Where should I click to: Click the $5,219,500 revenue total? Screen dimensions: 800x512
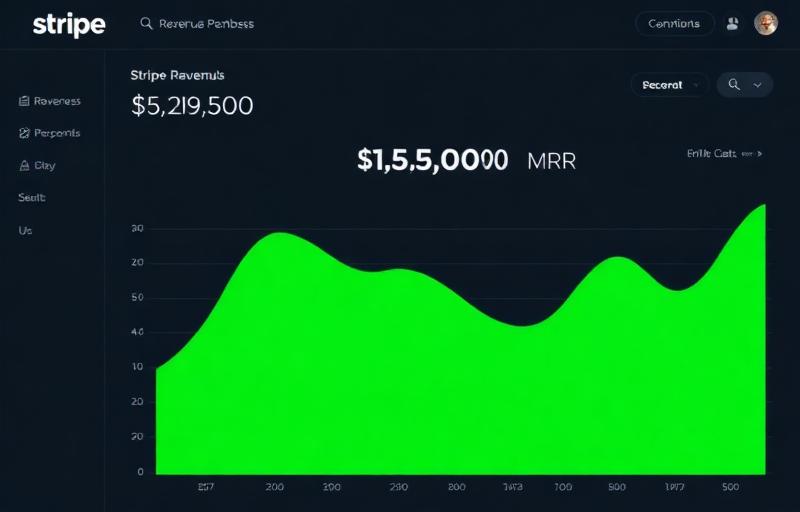pos(192,106)
